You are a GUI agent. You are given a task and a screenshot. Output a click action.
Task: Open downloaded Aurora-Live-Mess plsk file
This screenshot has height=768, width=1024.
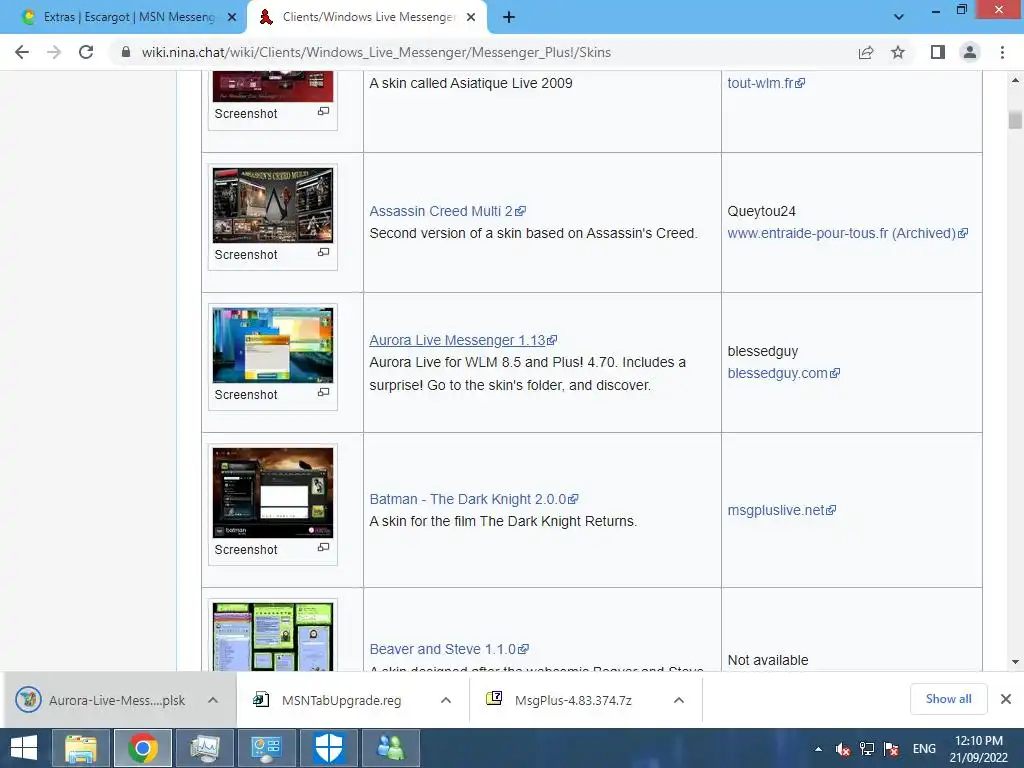pyautogui.click(x=101, y=700)
